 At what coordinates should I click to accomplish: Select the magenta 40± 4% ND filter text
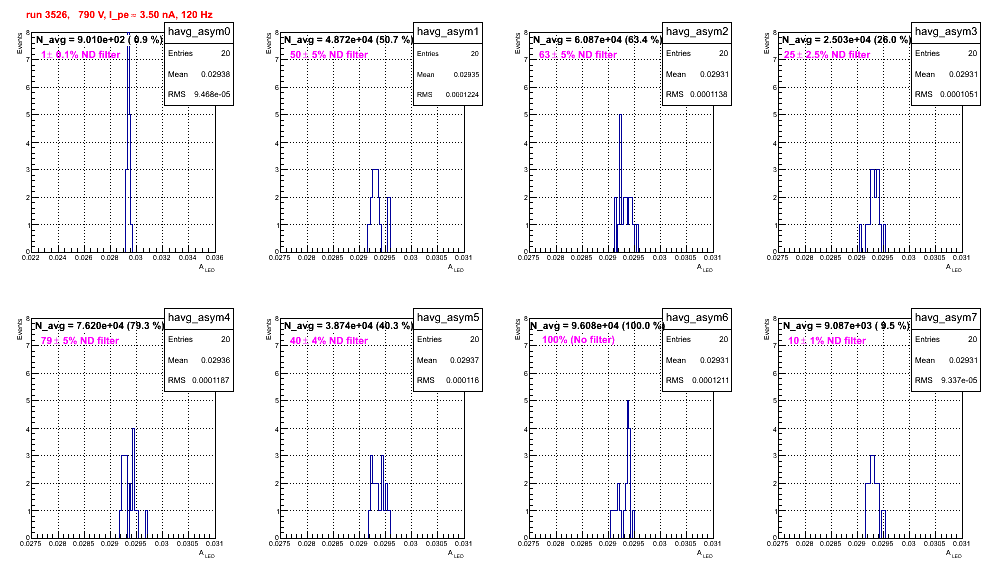tap(329, 341)
